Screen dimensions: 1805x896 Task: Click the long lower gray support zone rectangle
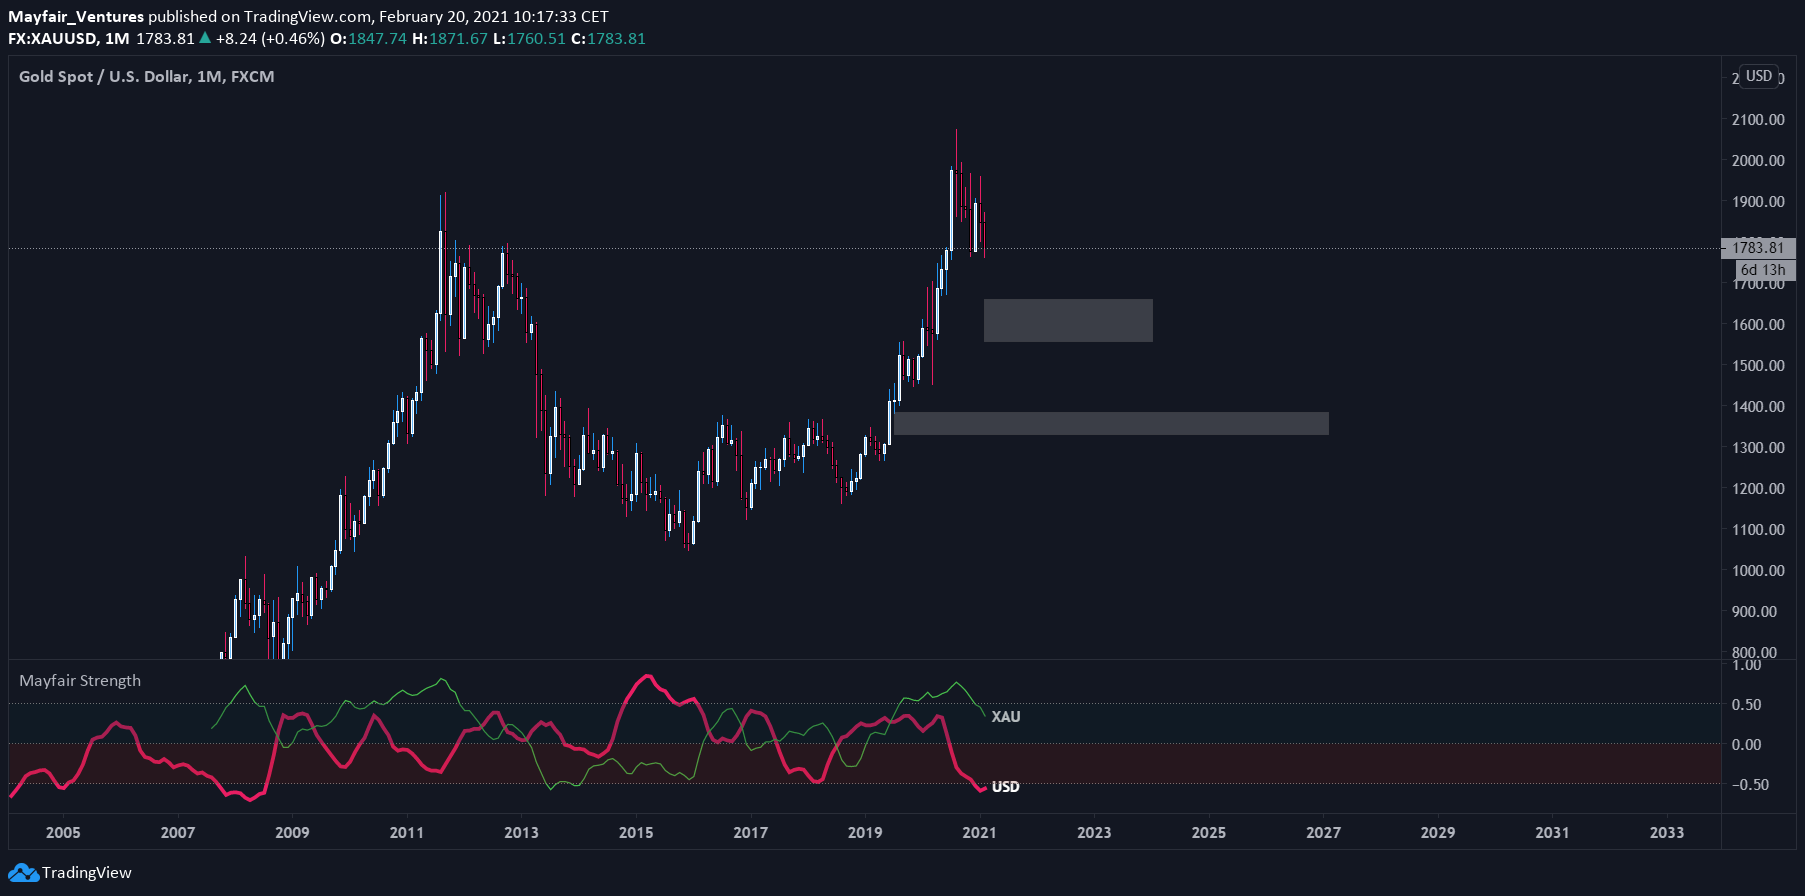pyautogui.click(x=1111, y=423)
